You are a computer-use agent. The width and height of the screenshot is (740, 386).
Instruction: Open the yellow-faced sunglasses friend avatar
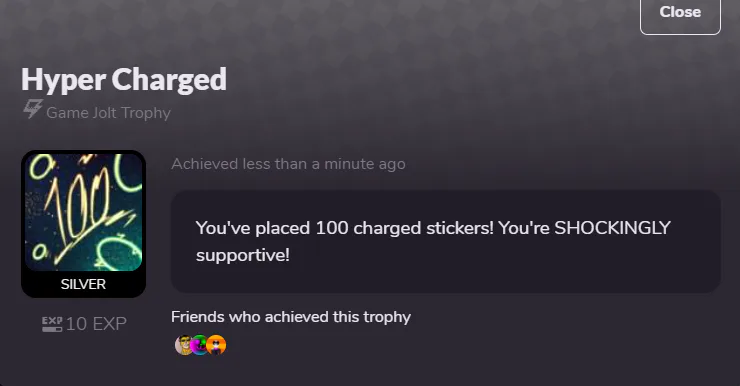click(184, 345)
